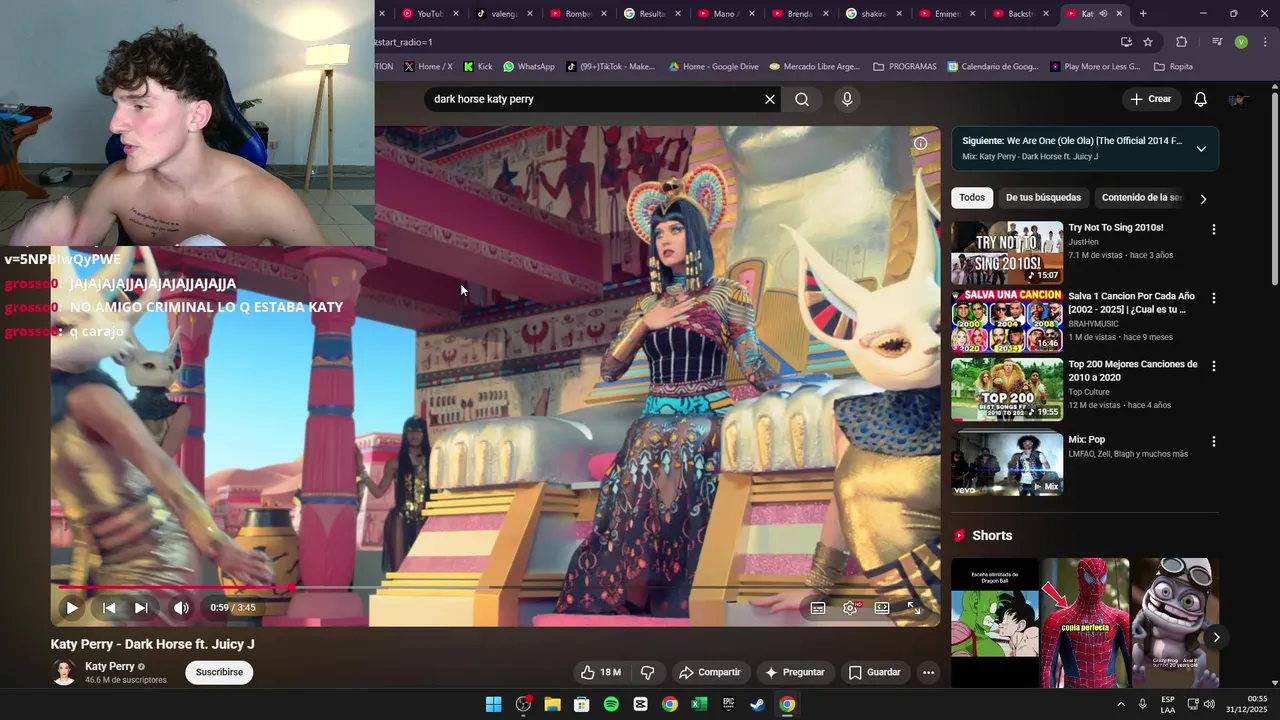Open a new browser tab
1280x720 pixels.
[x=1143, y=13]
